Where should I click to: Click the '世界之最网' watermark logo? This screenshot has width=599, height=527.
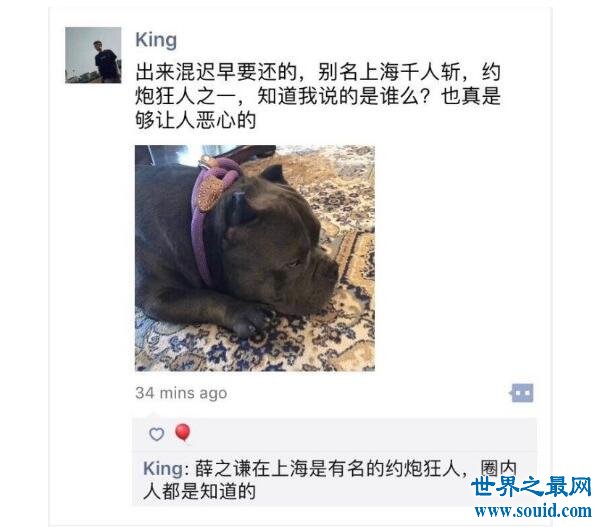click(x=531, y=487)
